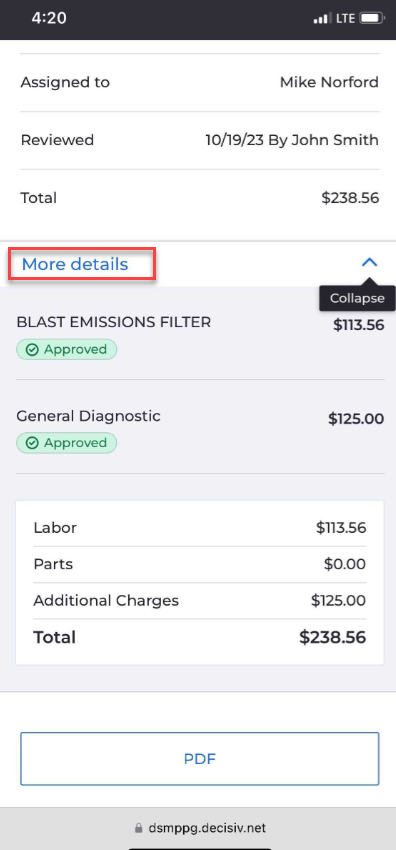396x850 pixels.
Task: Open the PDF button
Action: click(199, 758)
